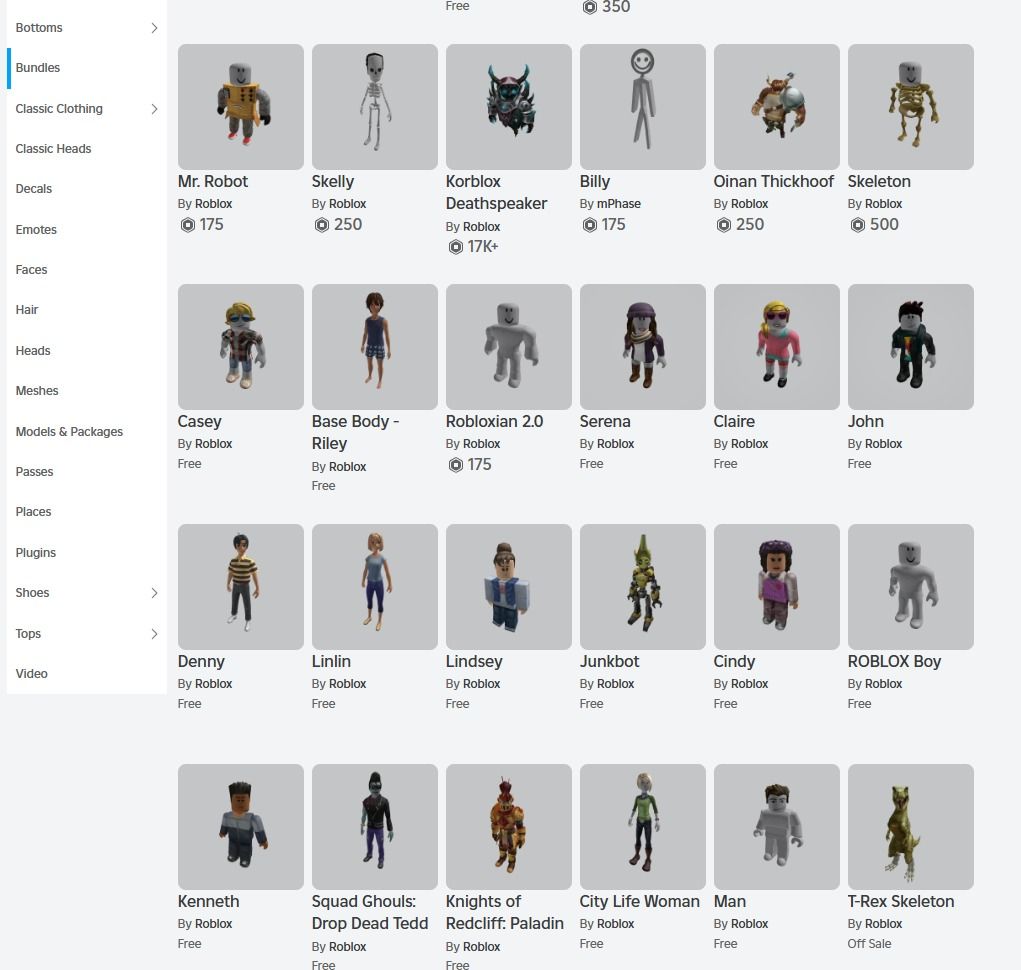1021x970 pixels.
Task: Click the Robux icon next to Billy's price
Action: coord(588,224)
